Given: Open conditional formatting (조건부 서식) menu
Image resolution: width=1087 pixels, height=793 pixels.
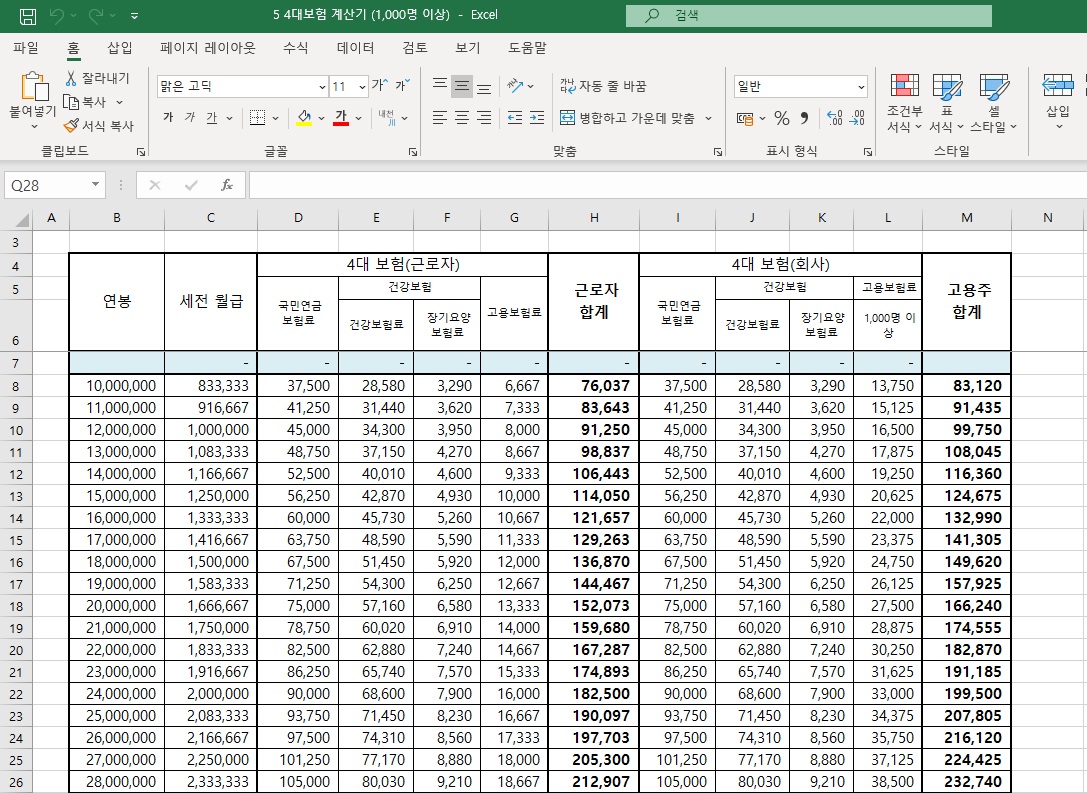Looking at the screenshot, I should pos(905,103).
